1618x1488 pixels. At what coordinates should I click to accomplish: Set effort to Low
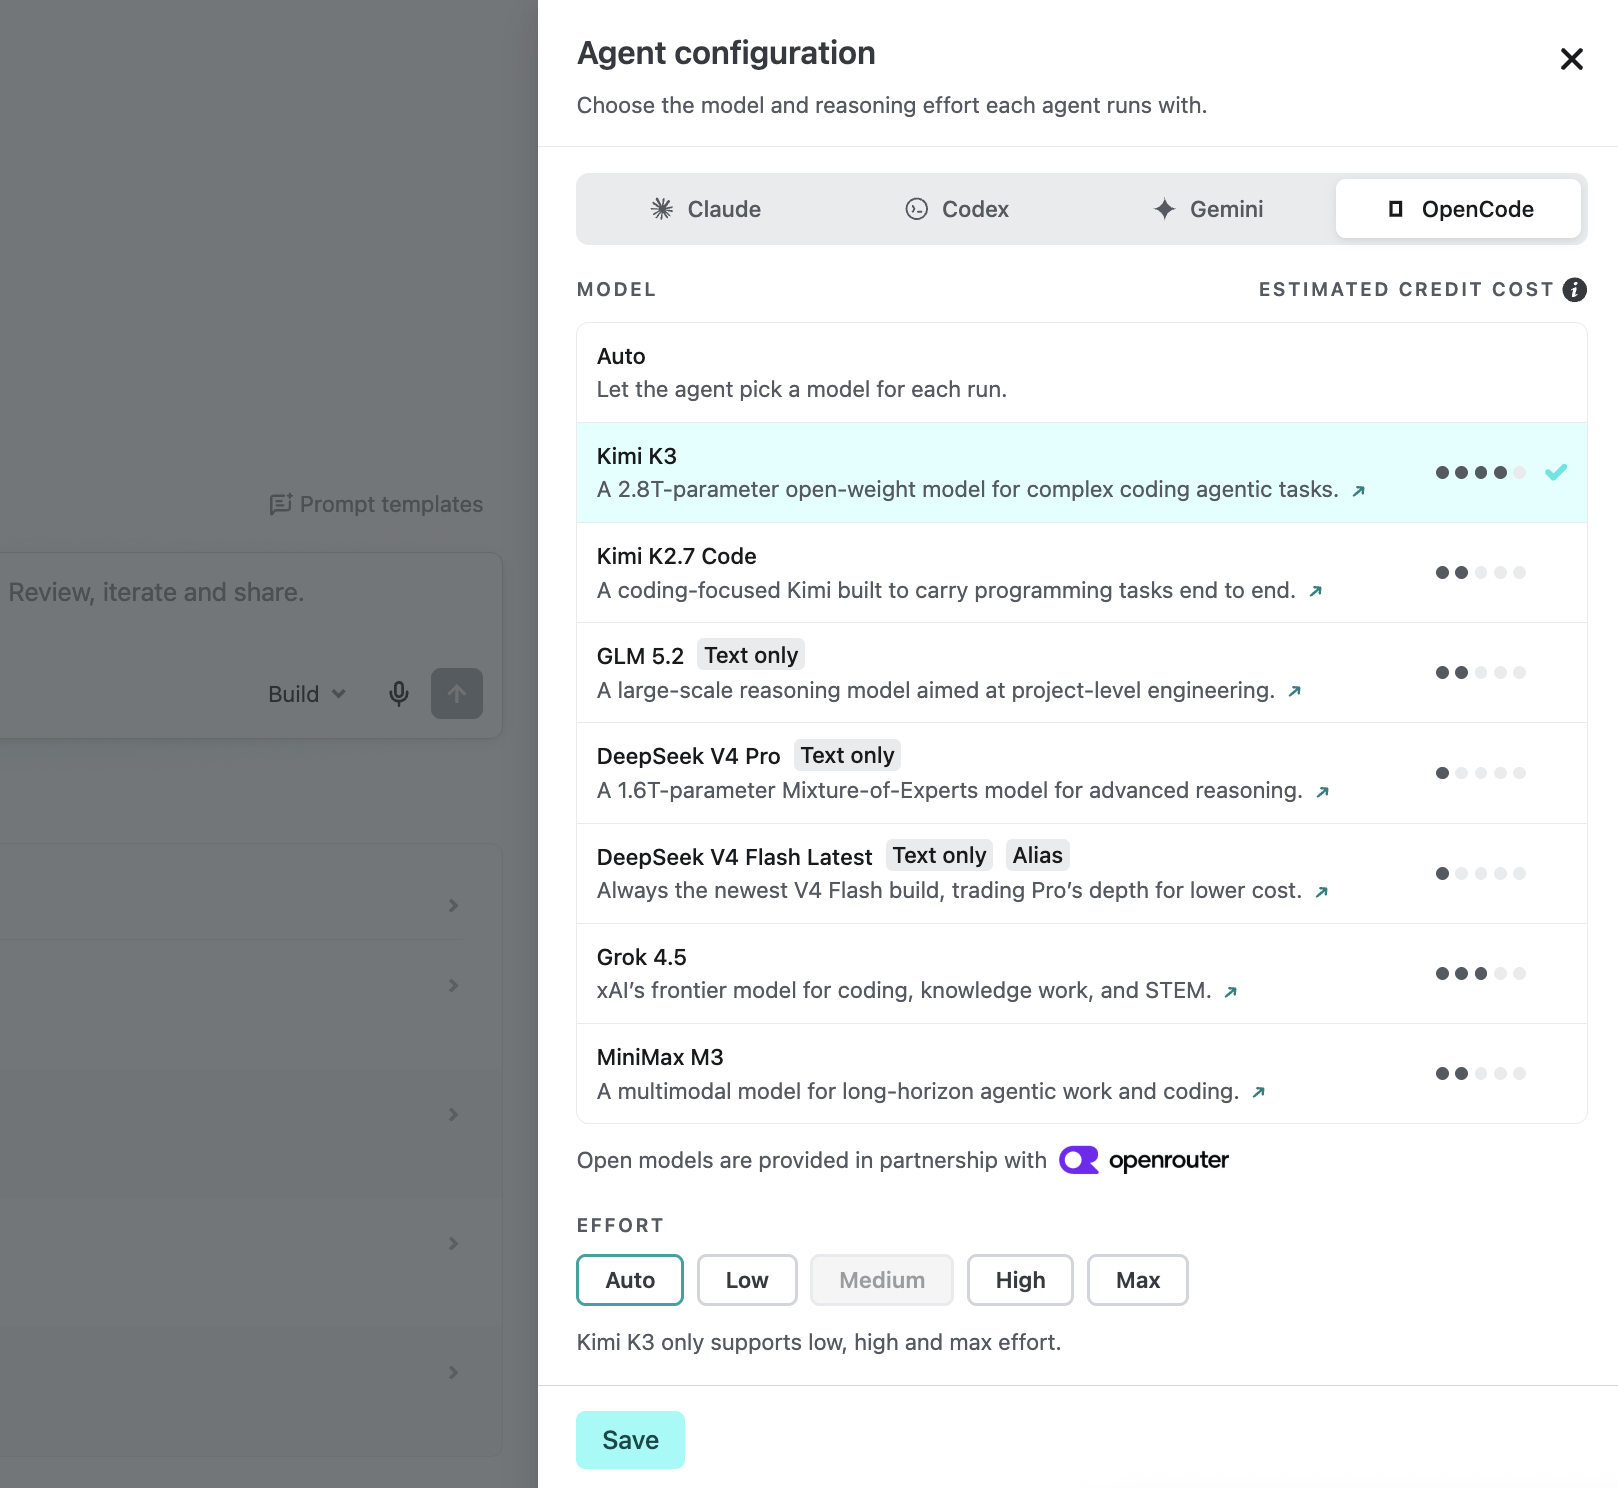pos(747,1280)
